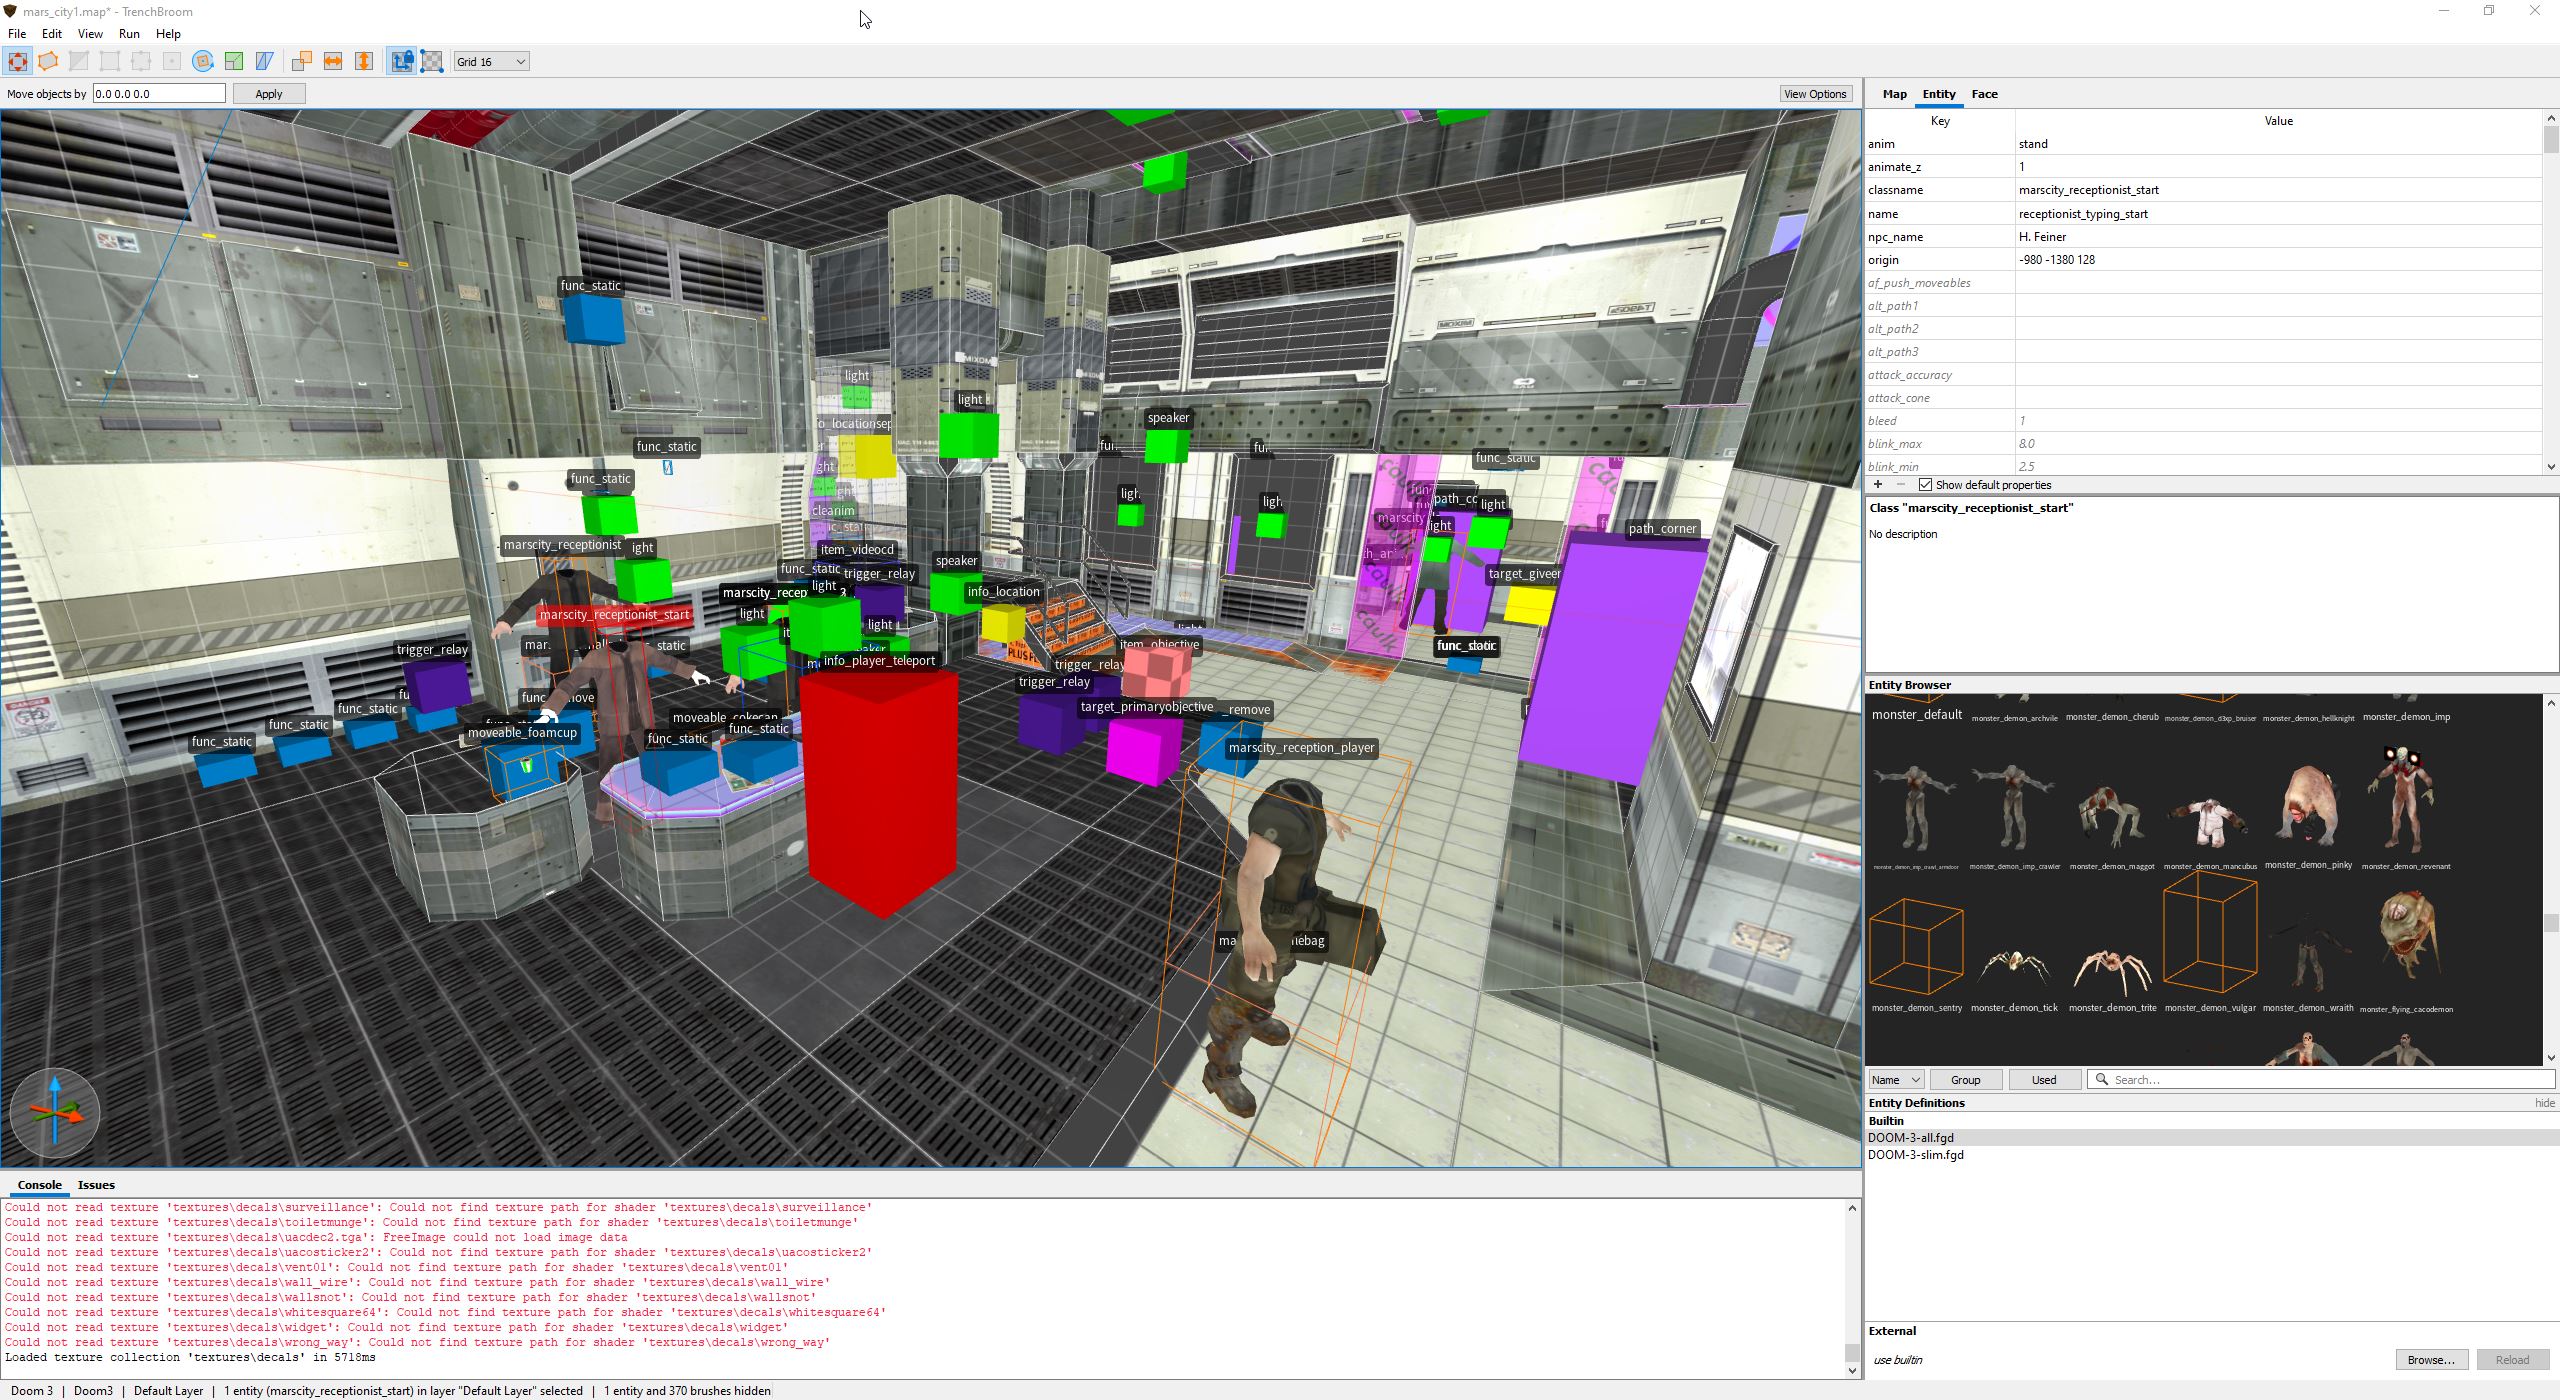The image size is (2560, 1400).
Task: Activate the rotate objects tool
Action: coord(203,62)
